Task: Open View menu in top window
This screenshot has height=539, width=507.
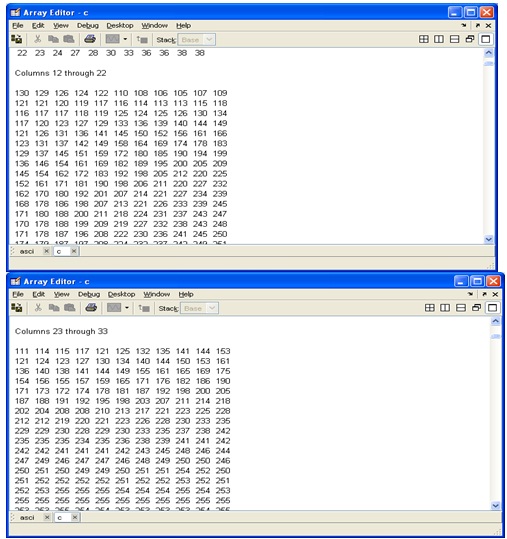Action: click(61, 25)
